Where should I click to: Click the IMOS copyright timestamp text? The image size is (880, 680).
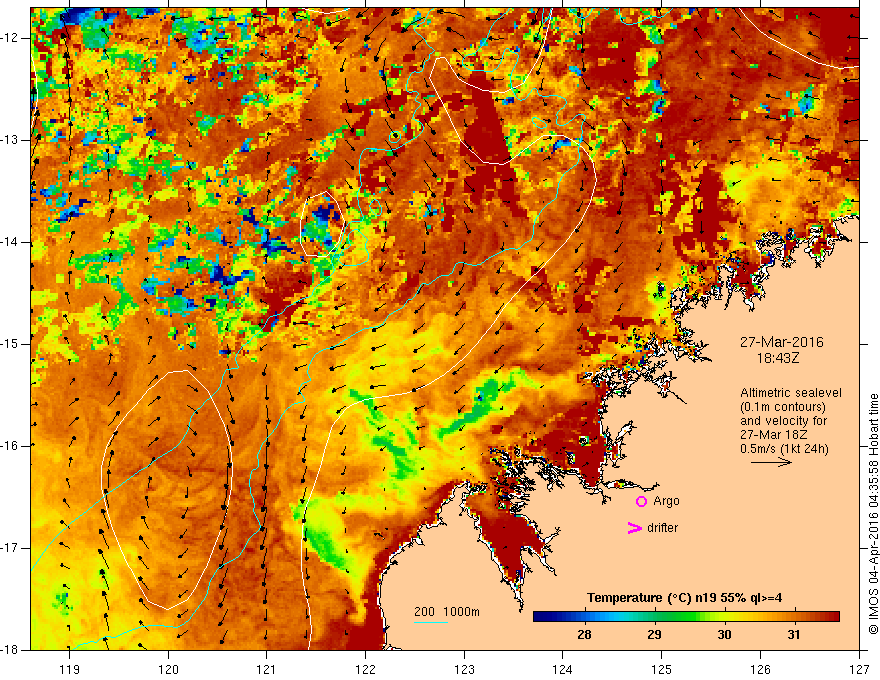coord(873,514)
